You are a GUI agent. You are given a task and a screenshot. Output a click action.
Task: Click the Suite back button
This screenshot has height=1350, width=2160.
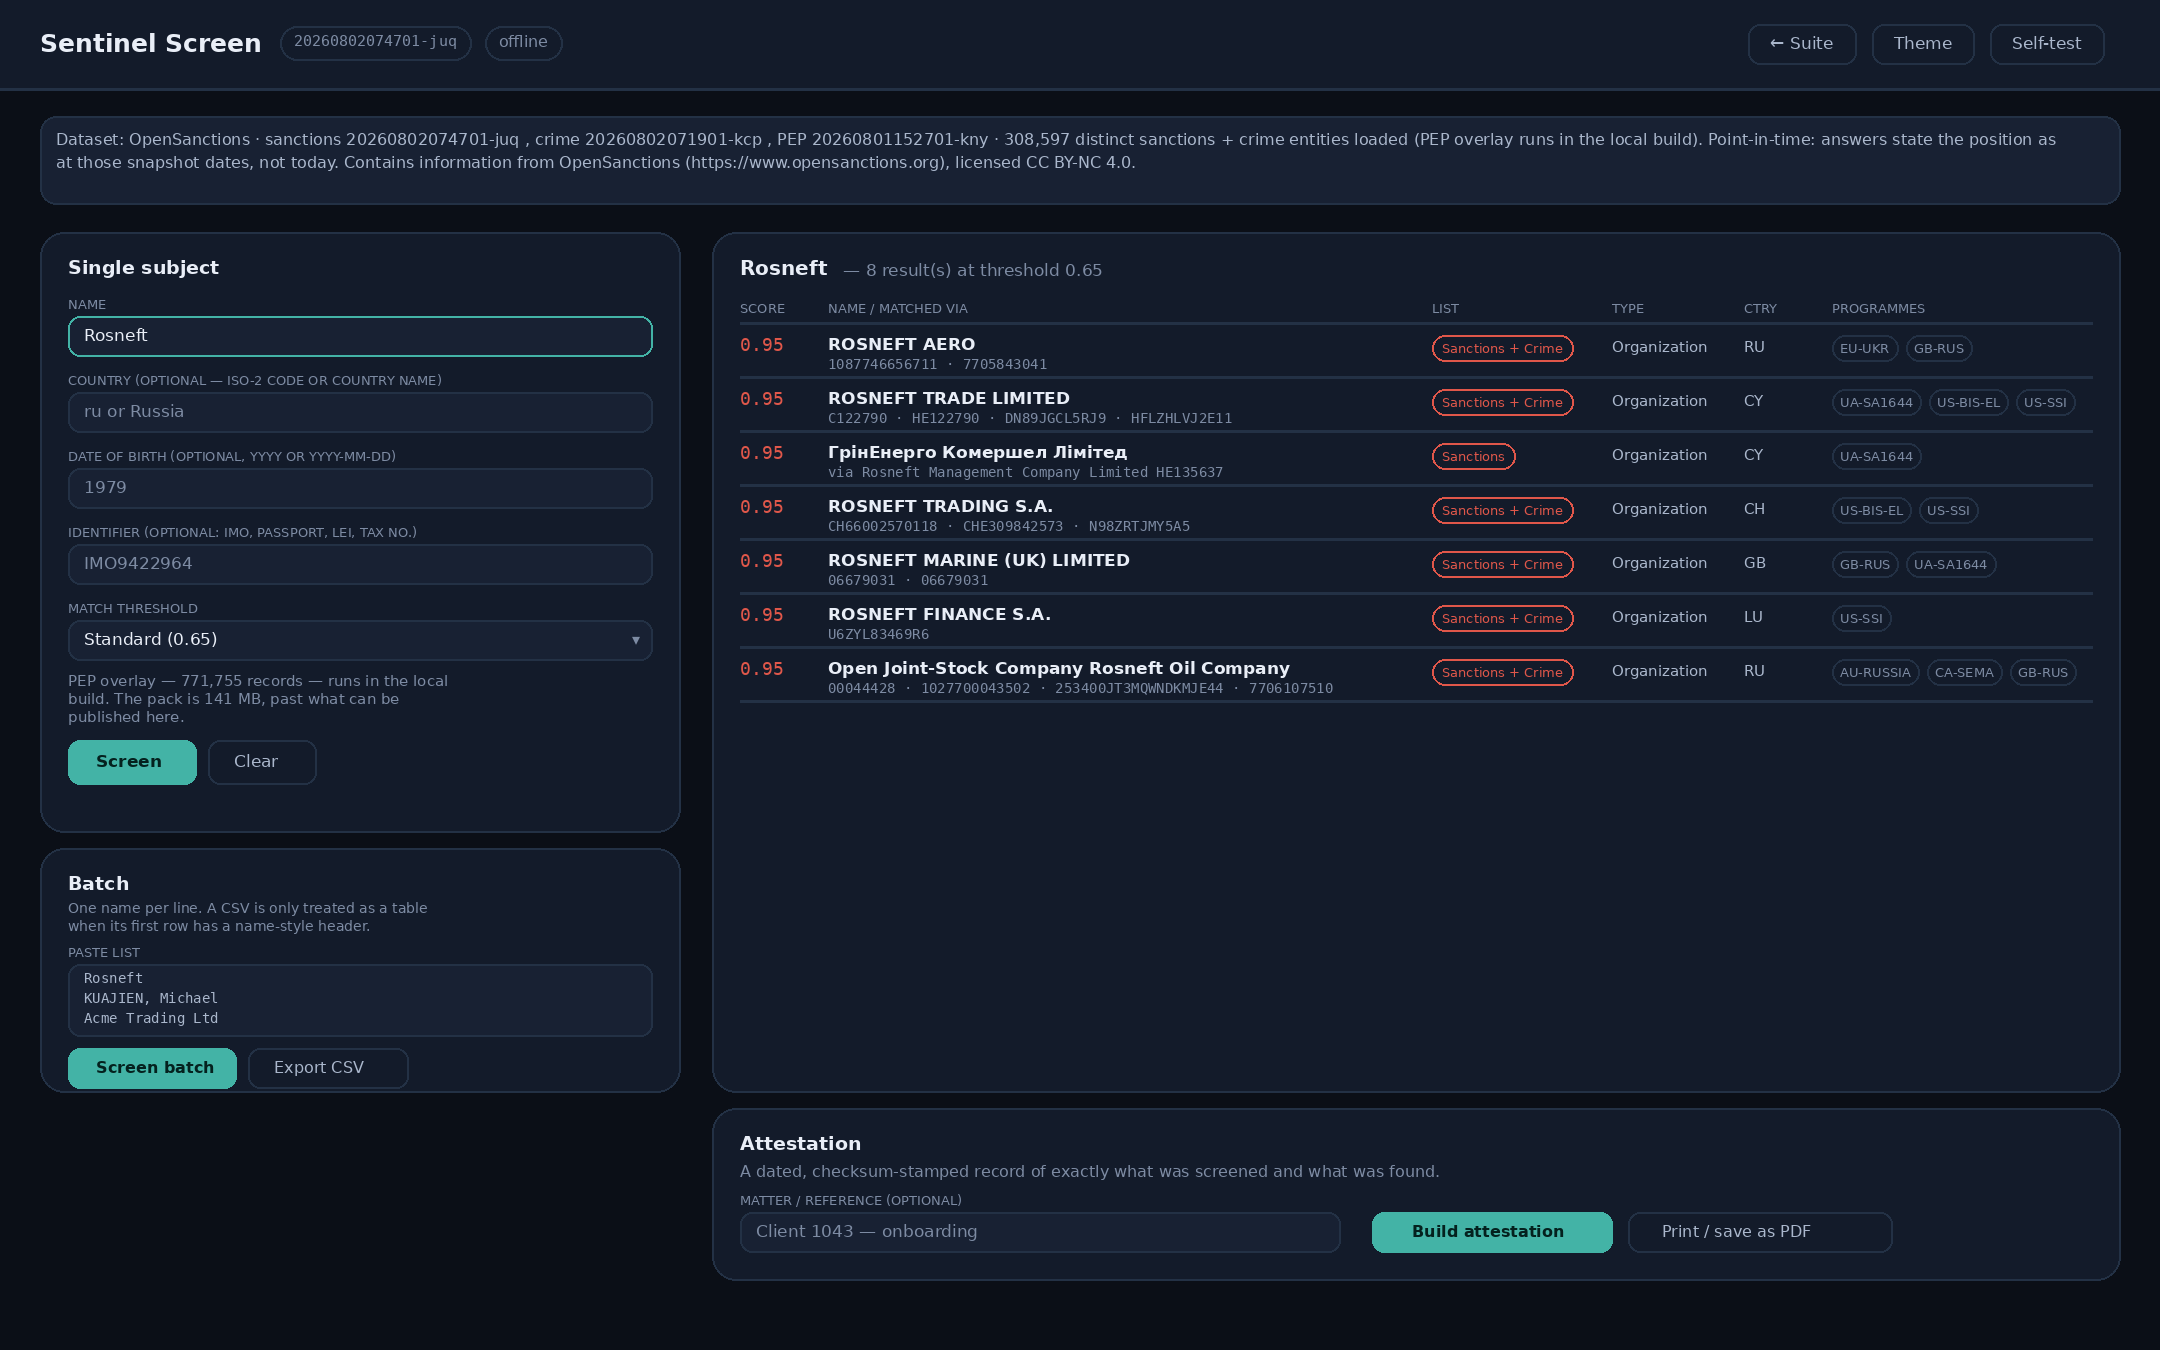[x=1802, y=44]
